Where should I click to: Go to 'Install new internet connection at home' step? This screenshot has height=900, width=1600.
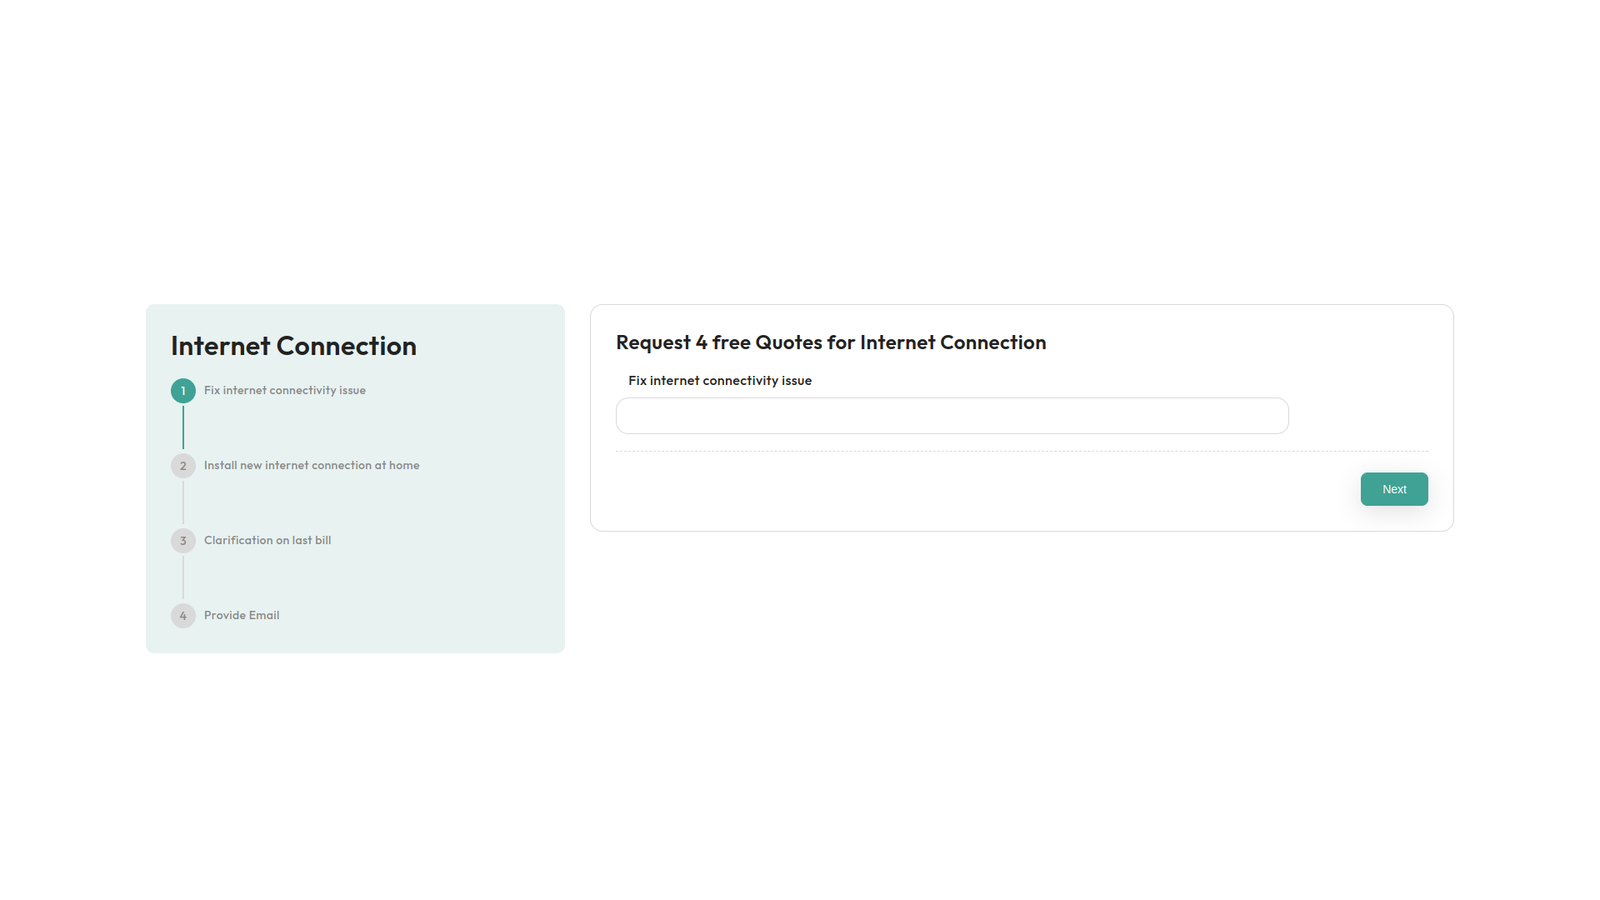click(x=311, y=466)
